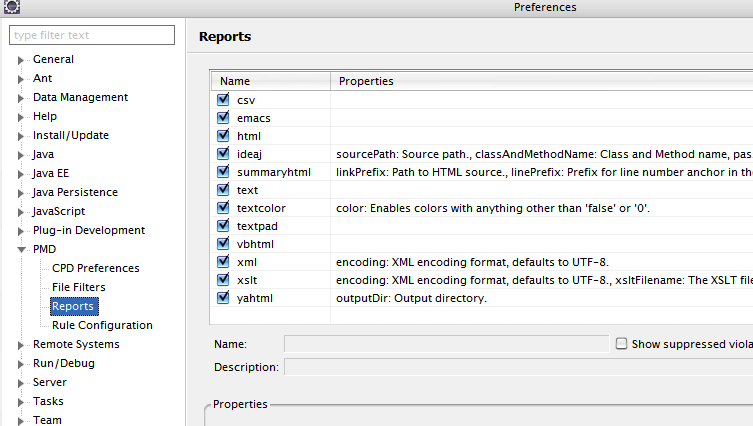Open CPD Preferences page
Image resolution: width=753 pixels, height=426 pixels.
[x=95, y=268]
